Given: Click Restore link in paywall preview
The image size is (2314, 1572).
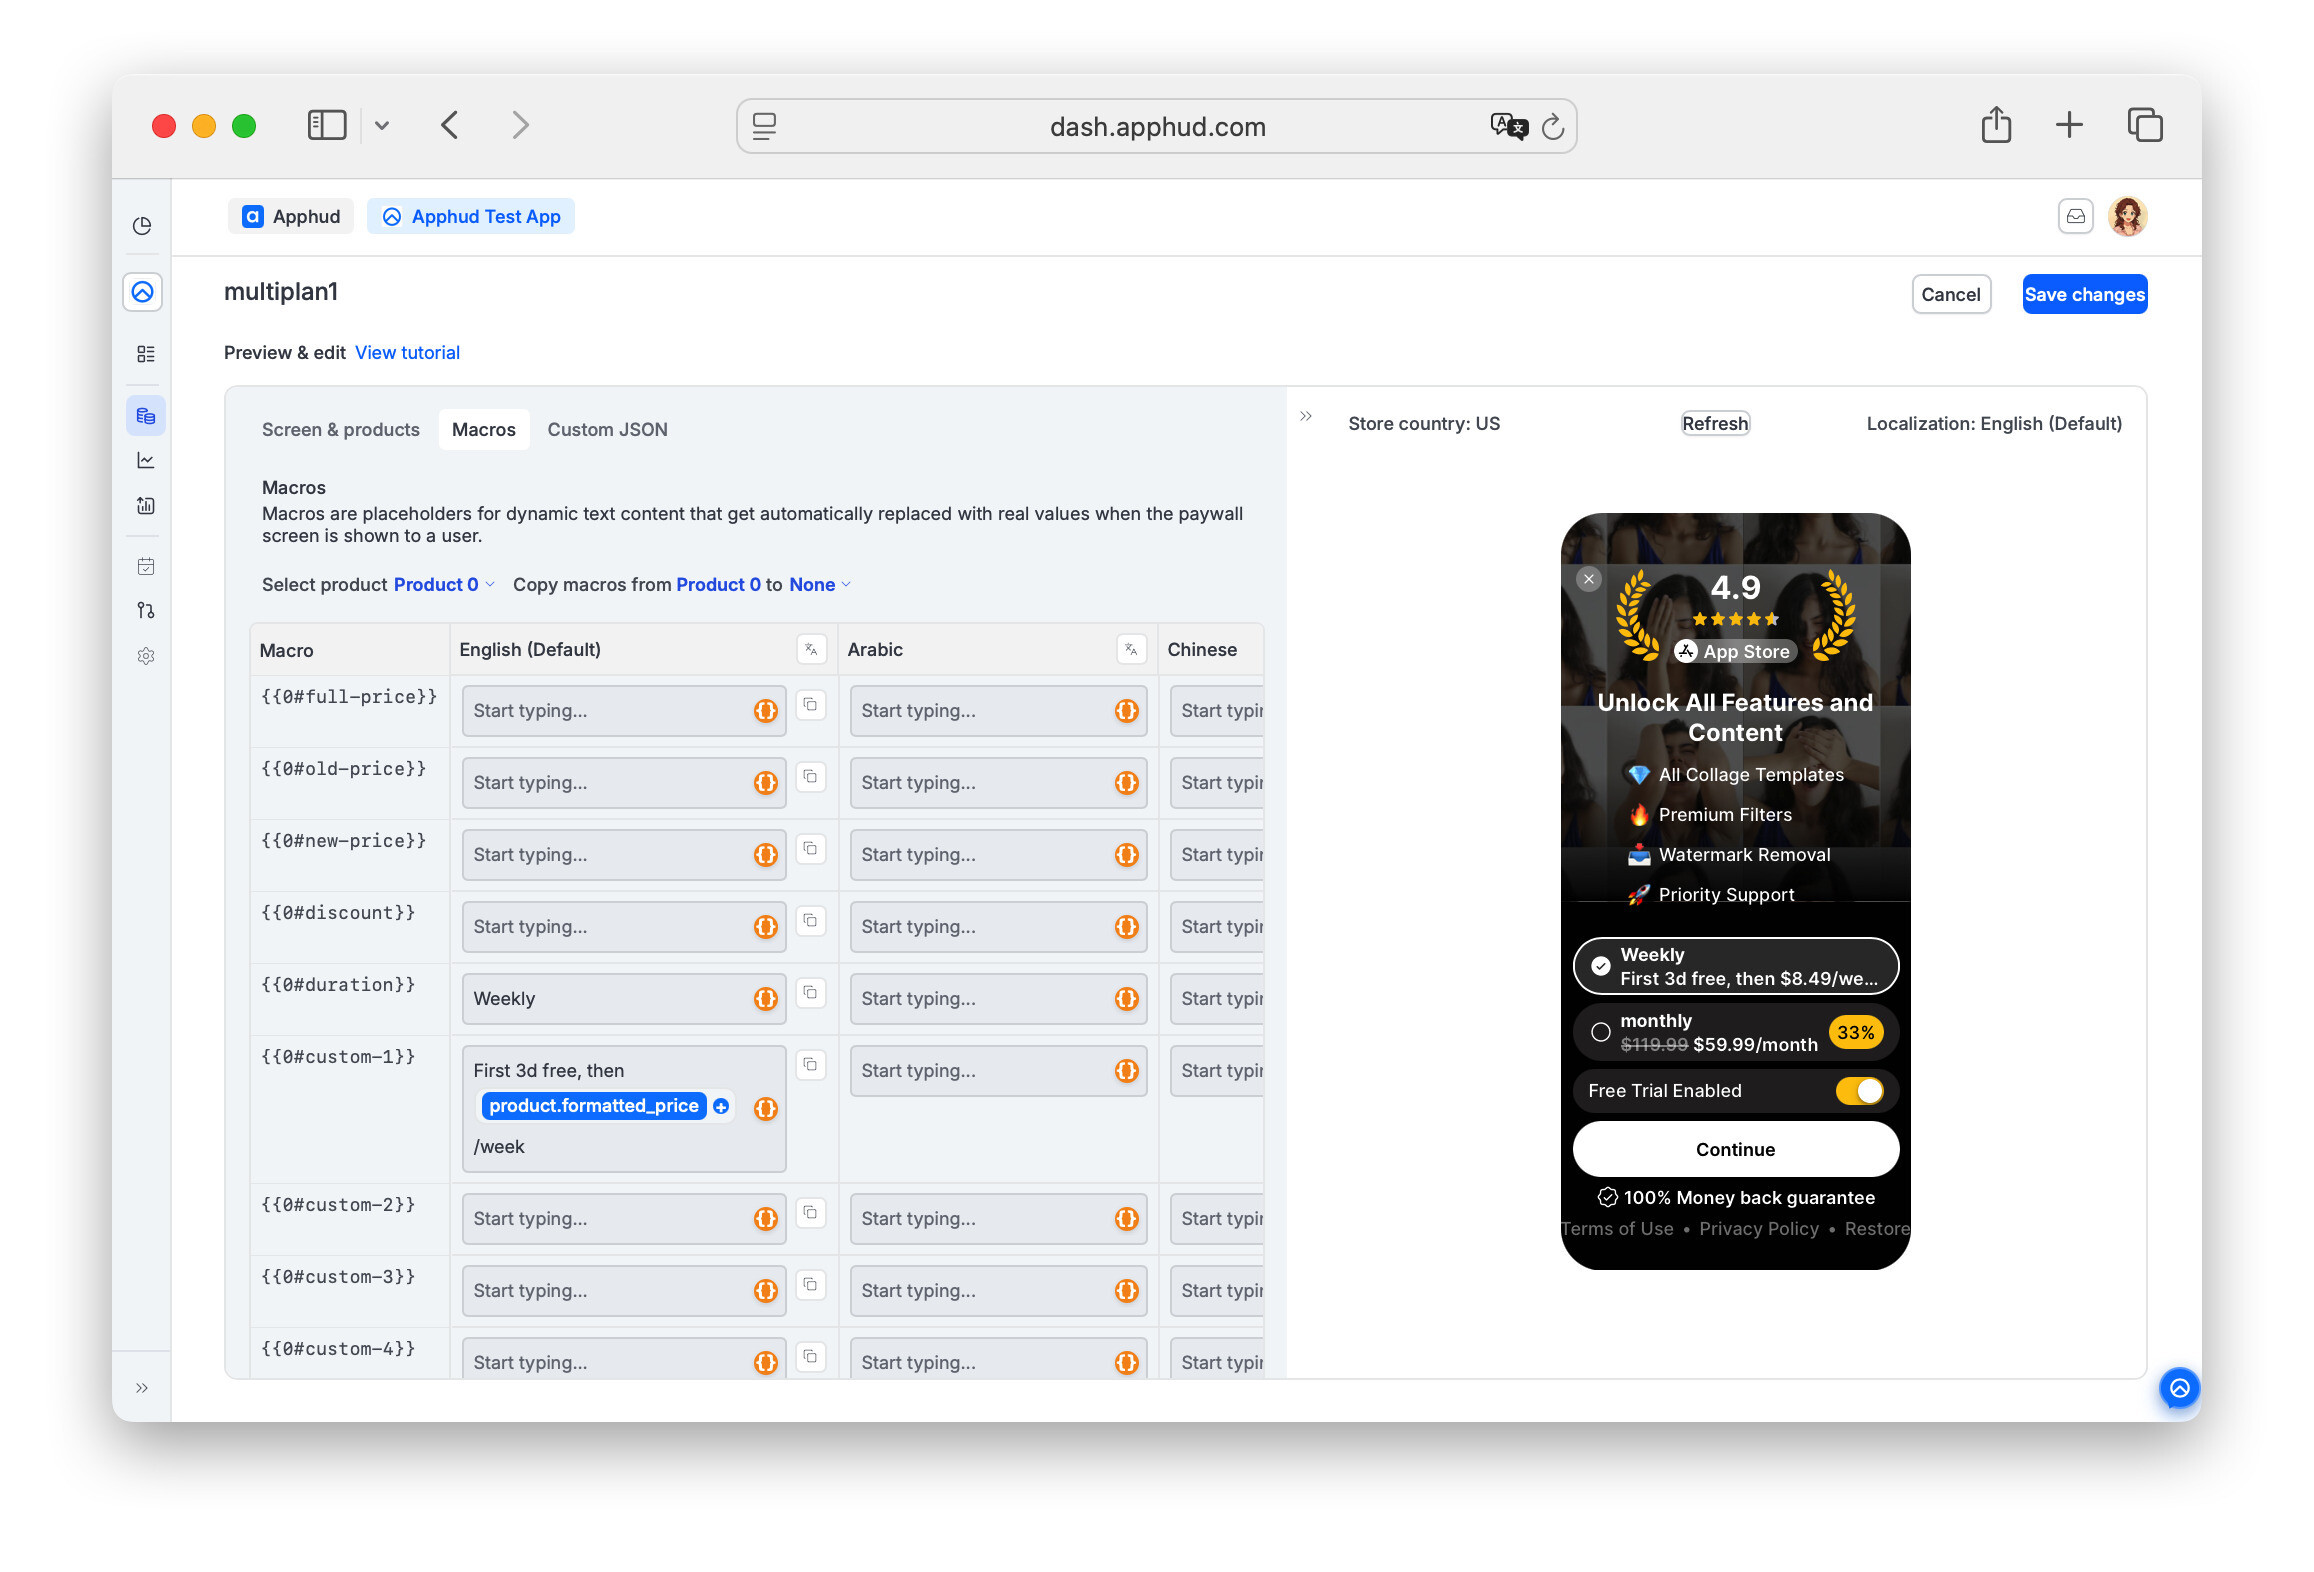Looking at the screenshot, I should click(x=1876, y=1228).
